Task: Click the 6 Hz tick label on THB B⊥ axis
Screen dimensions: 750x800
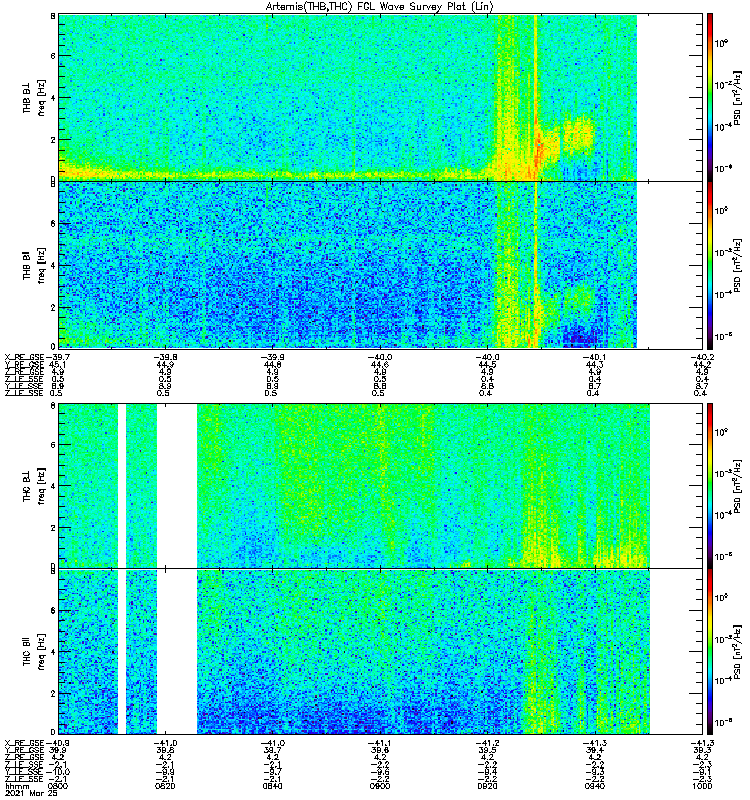Action: click(53, 56)
